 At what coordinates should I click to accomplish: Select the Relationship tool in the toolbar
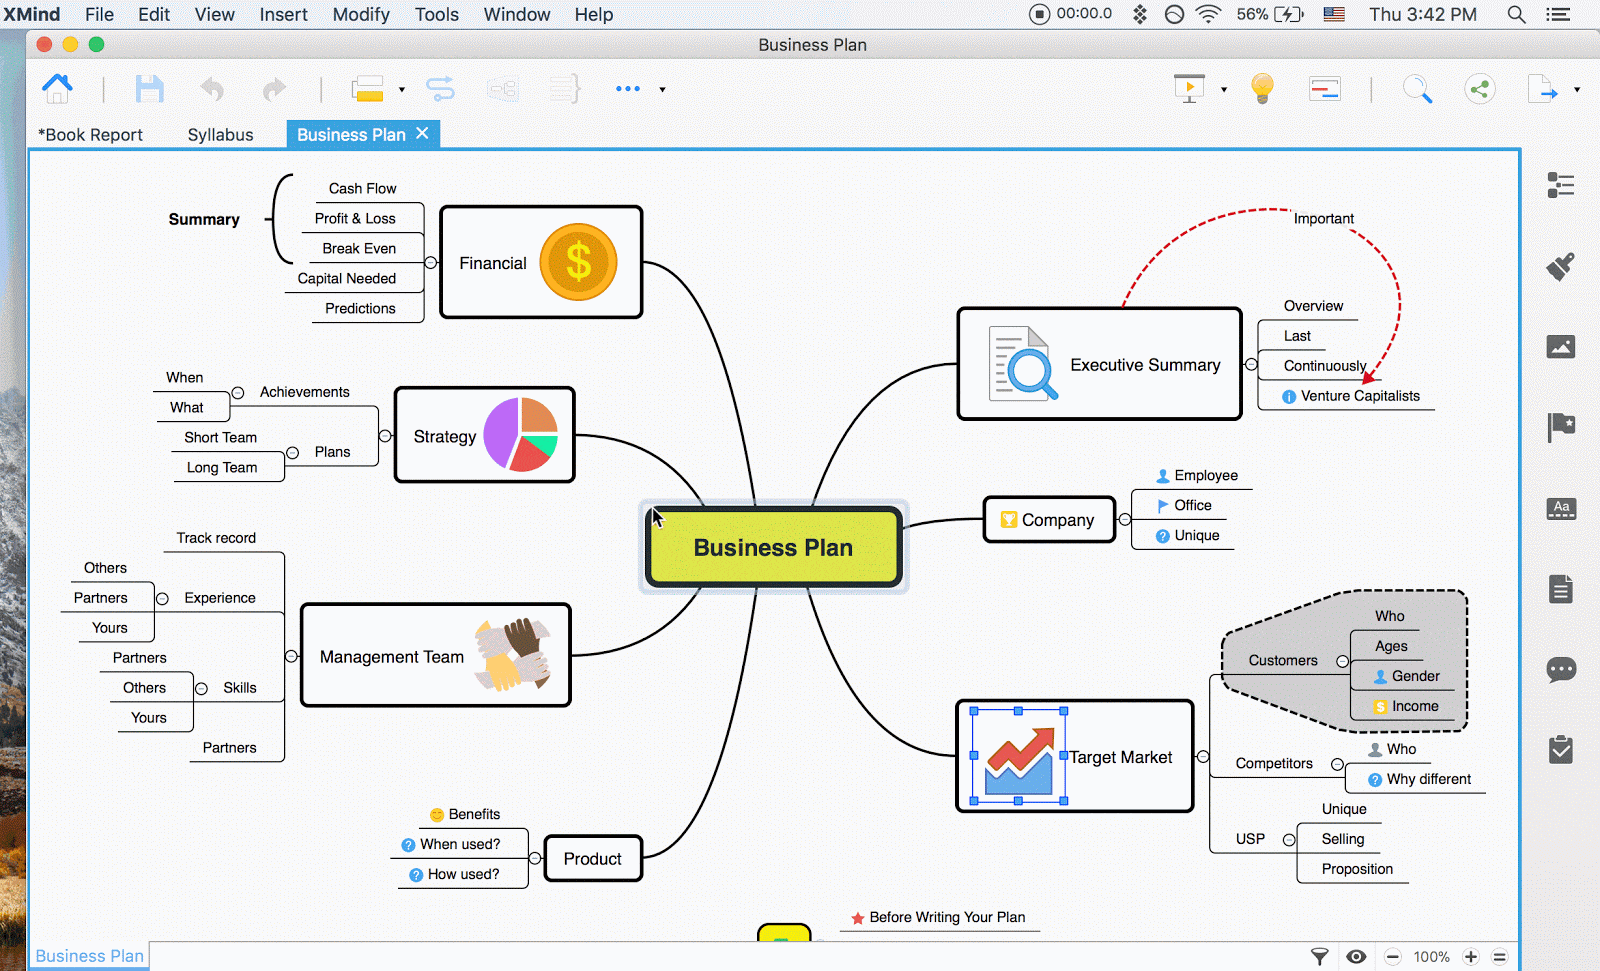coord(441,88)
